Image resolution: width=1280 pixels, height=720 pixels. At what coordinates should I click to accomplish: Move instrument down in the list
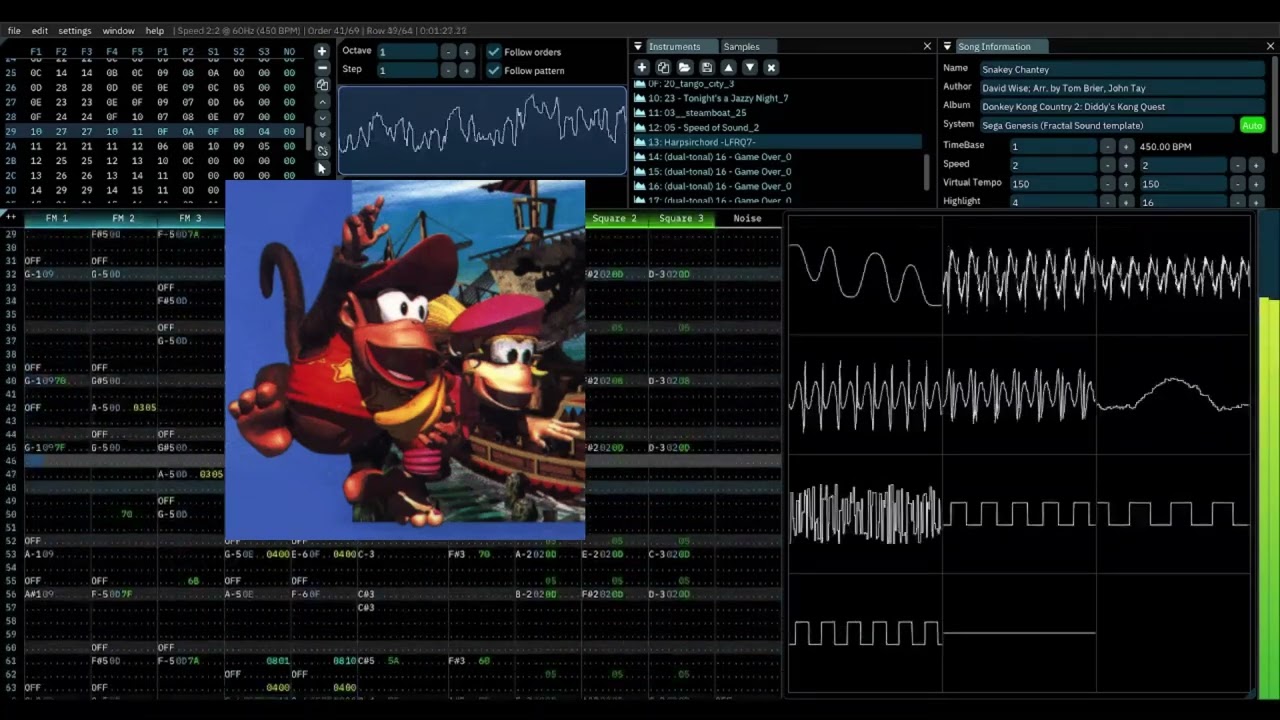(750, 67)
